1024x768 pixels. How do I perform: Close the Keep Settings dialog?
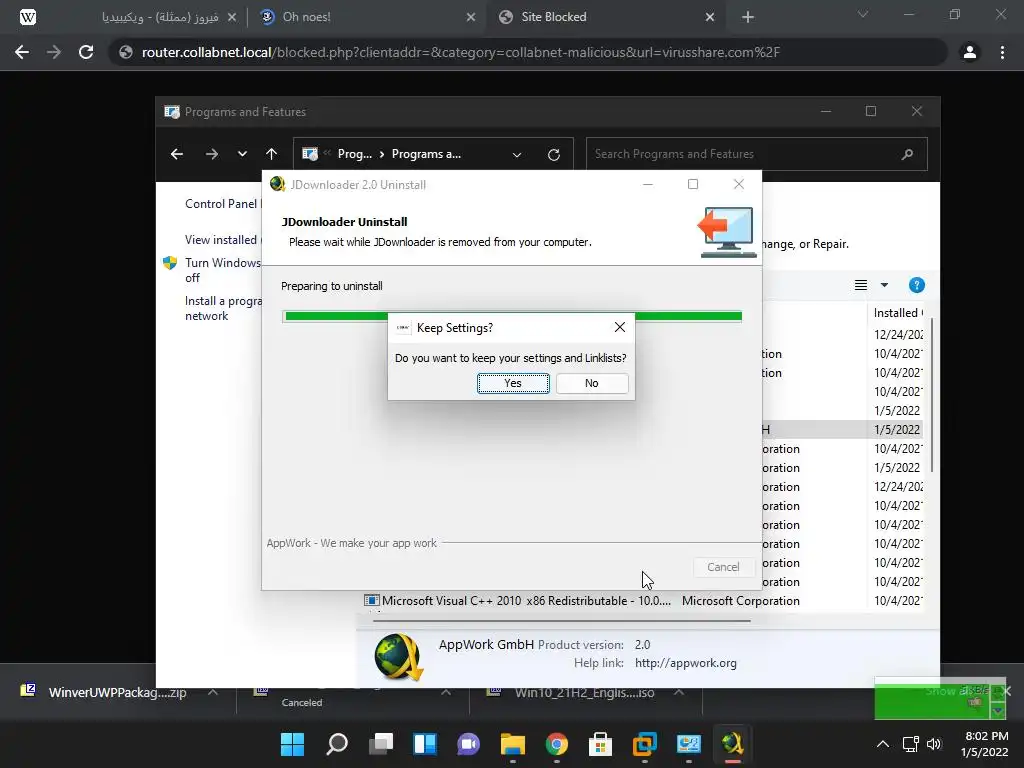pyautogui.click(x=620, y=327)
